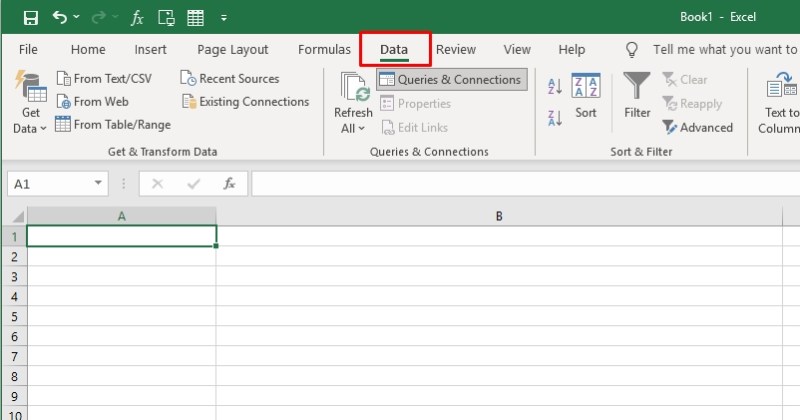
Task: Switch to the Home tab
Action: (x=88, y=50)
